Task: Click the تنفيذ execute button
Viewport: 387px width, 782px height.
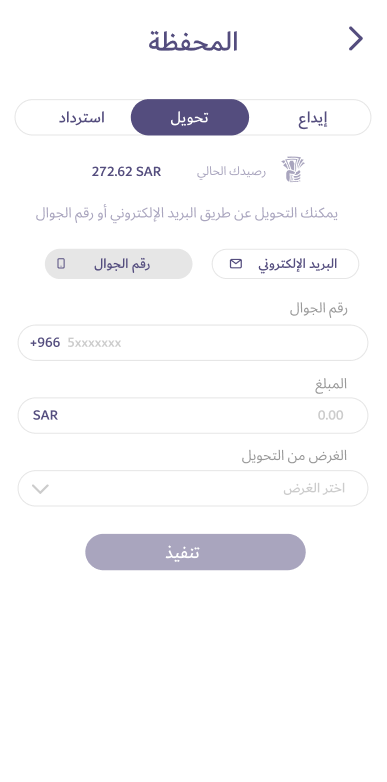Action: click(195, 552)
